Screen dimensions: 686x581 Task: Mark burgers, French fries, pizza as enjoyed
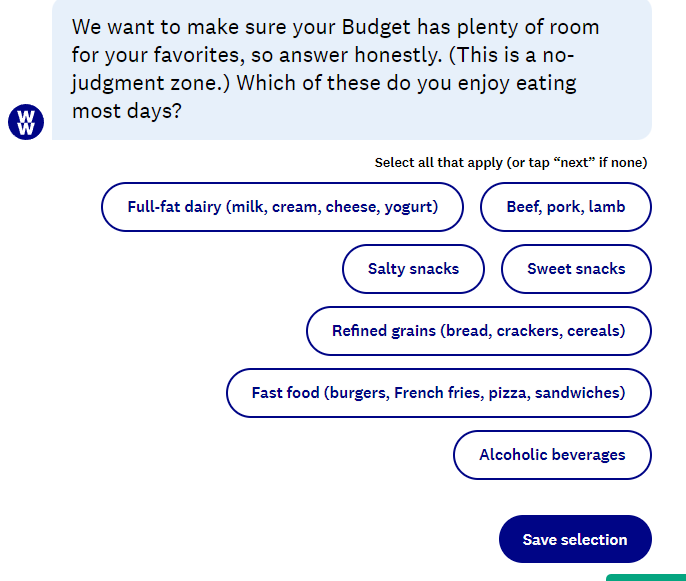pyautogui.click(x=439, y=393)
